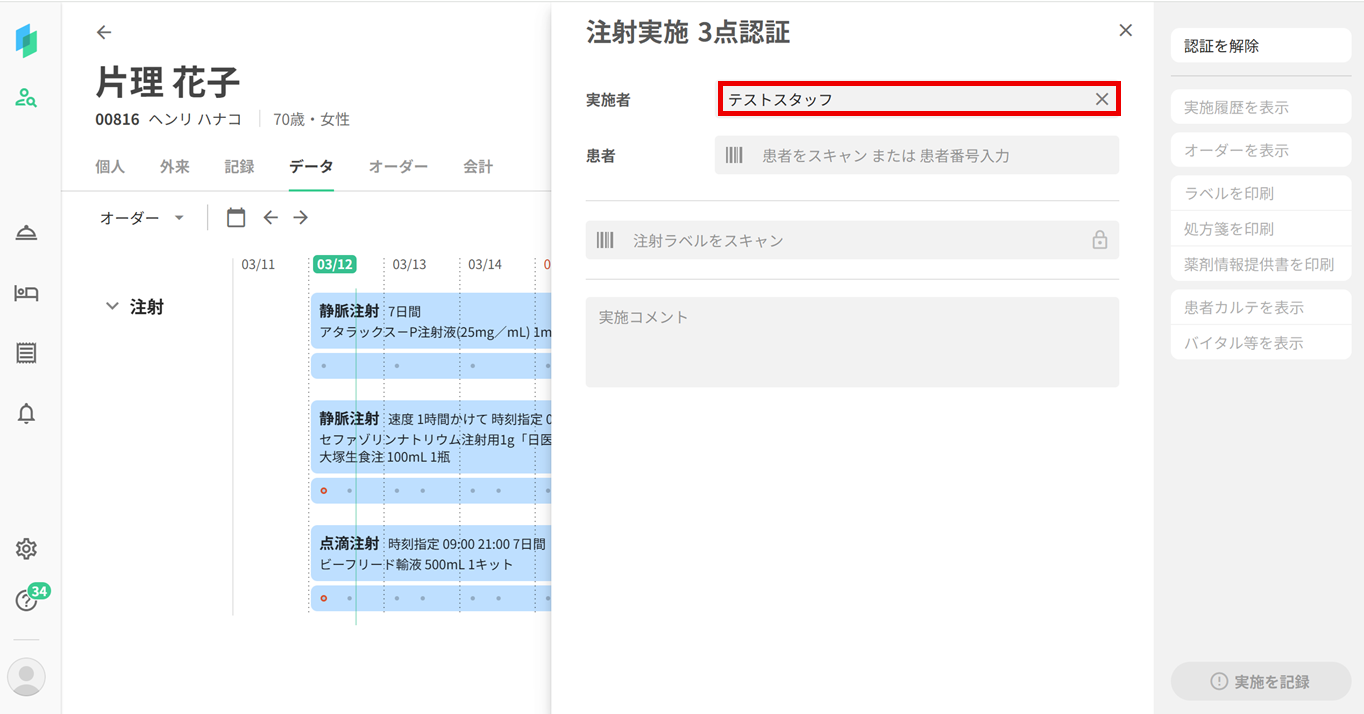
Task: Click the user avatar icon
Action: click(27, 677)
